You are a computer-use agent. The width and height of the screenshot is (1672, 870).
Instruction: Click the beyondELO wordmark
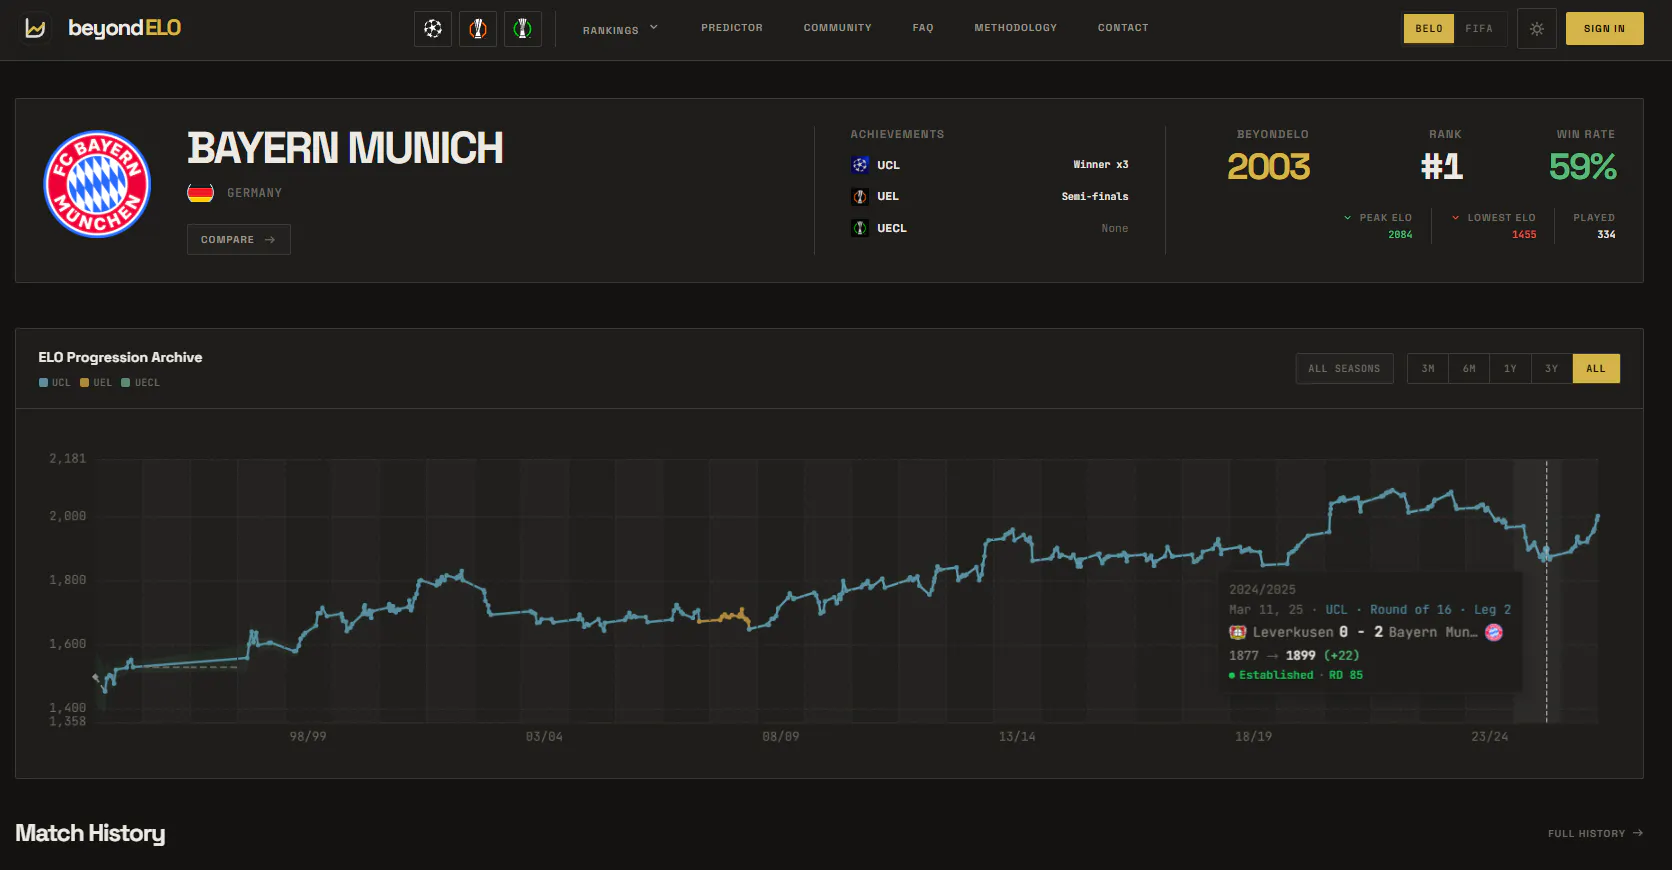pos(125,28)
